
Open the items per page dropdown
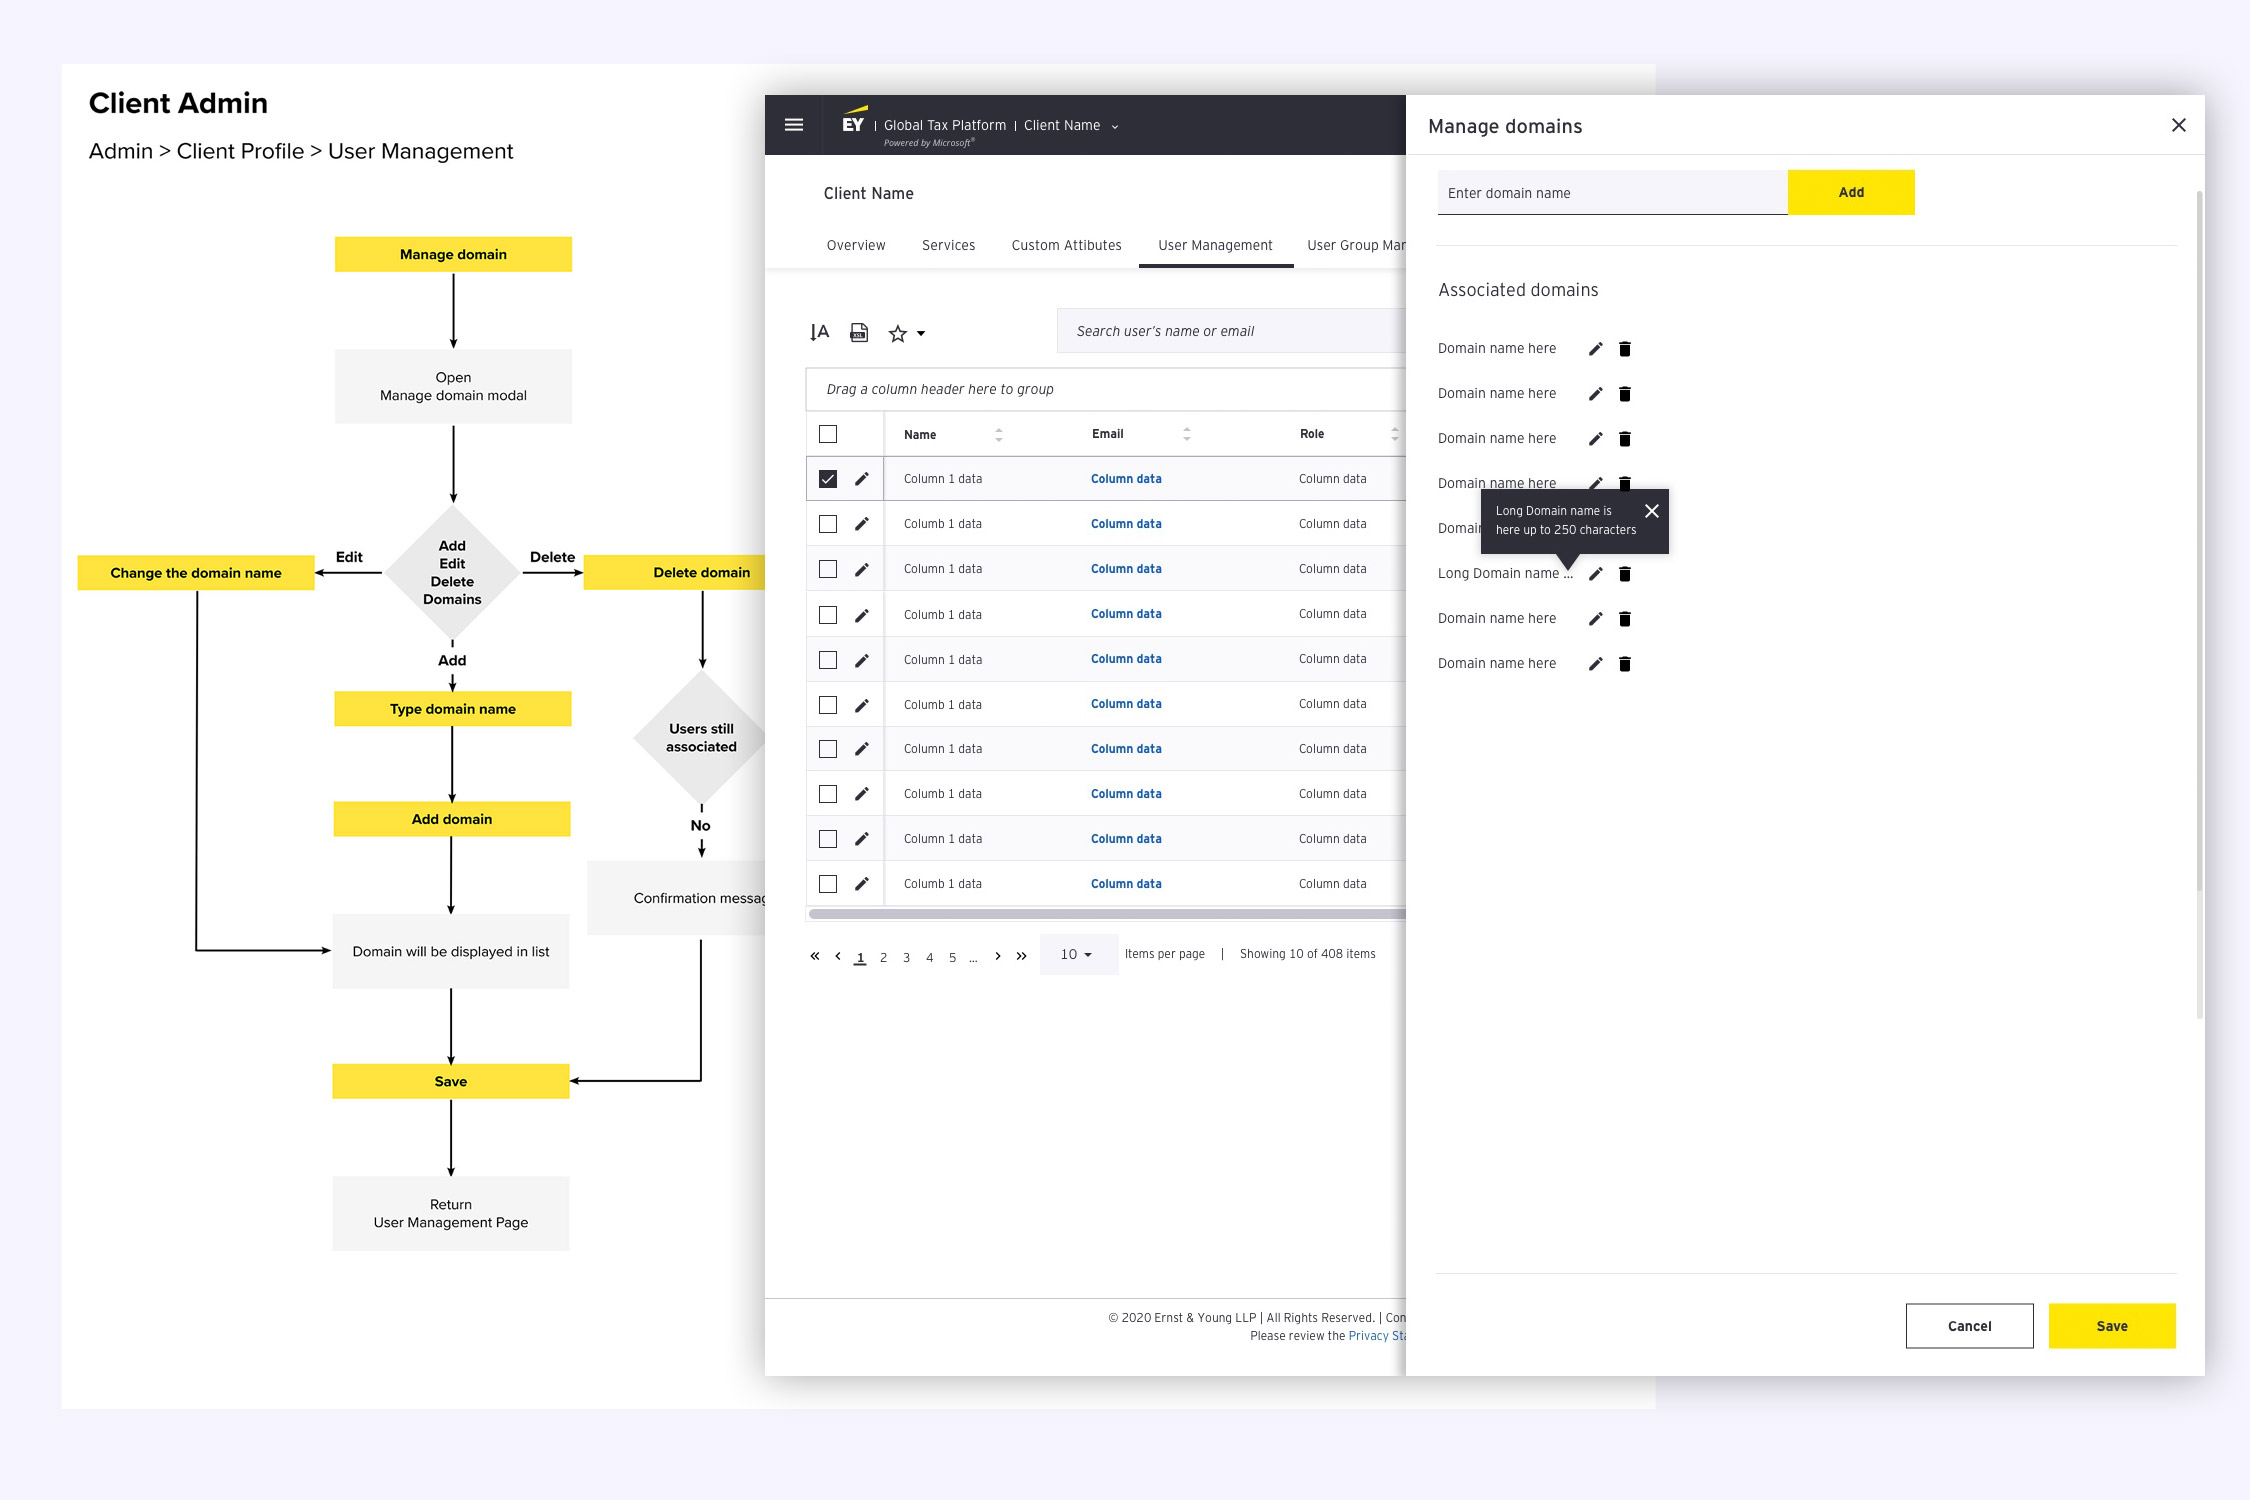click(1078, 954)
